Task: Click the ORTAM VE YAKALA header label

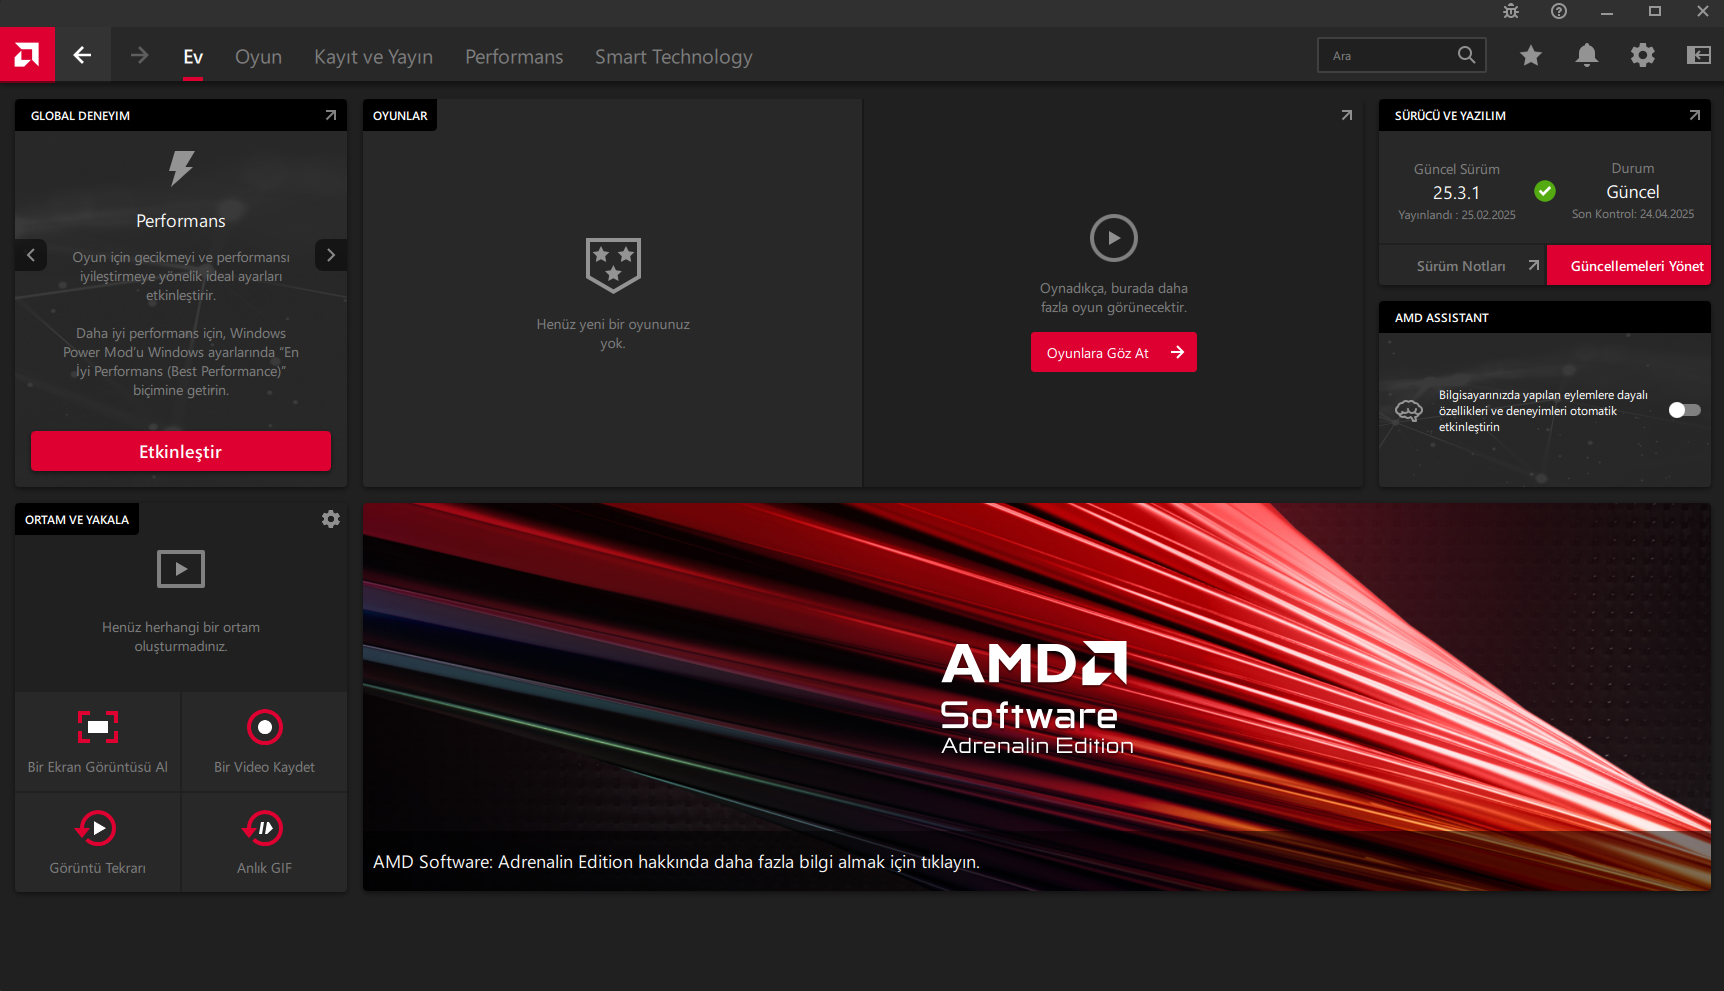Action: 77,520
